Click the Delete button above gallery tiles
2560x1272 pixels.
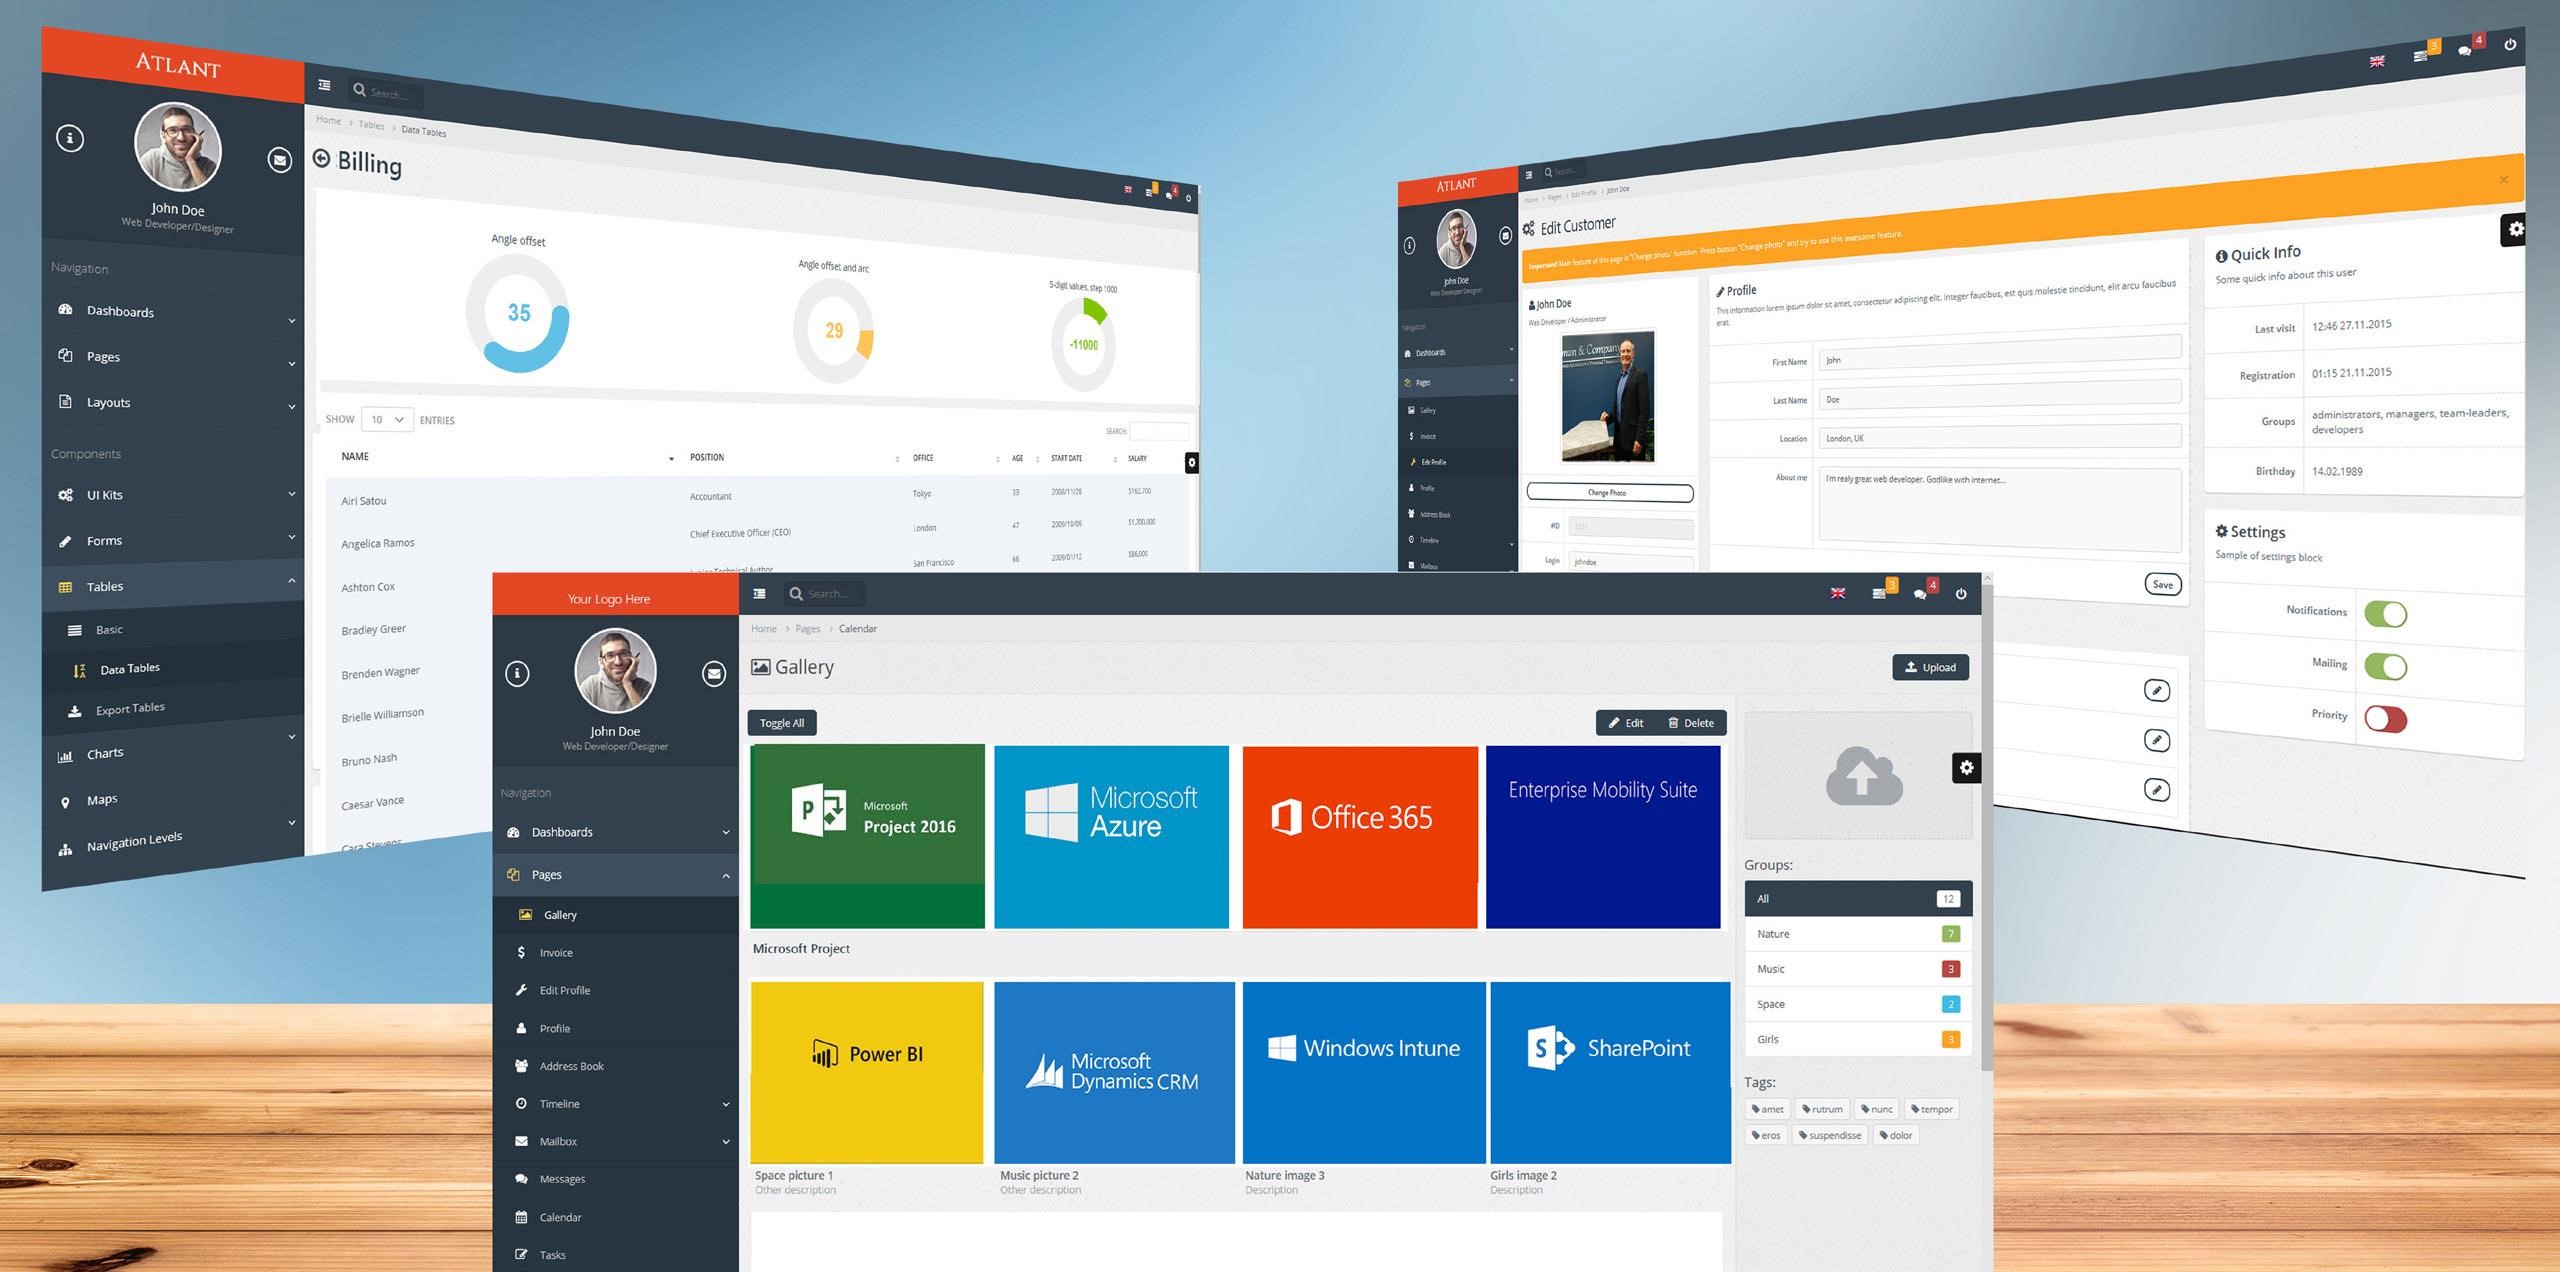pyautogui.click(x=1691, y=723)
